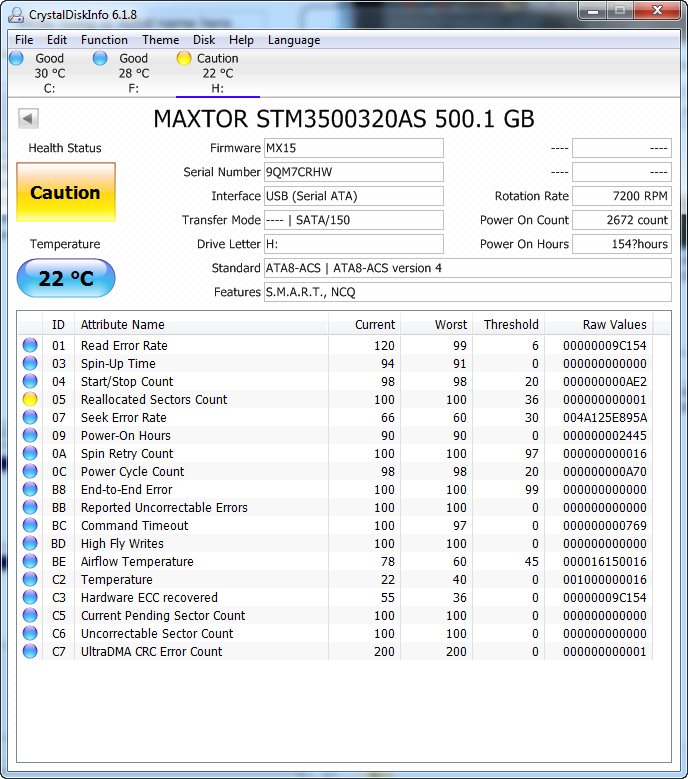Click the Features field S.M.A.R.T., NCQ
Screen dimensions: 688x779
[467, 292]
